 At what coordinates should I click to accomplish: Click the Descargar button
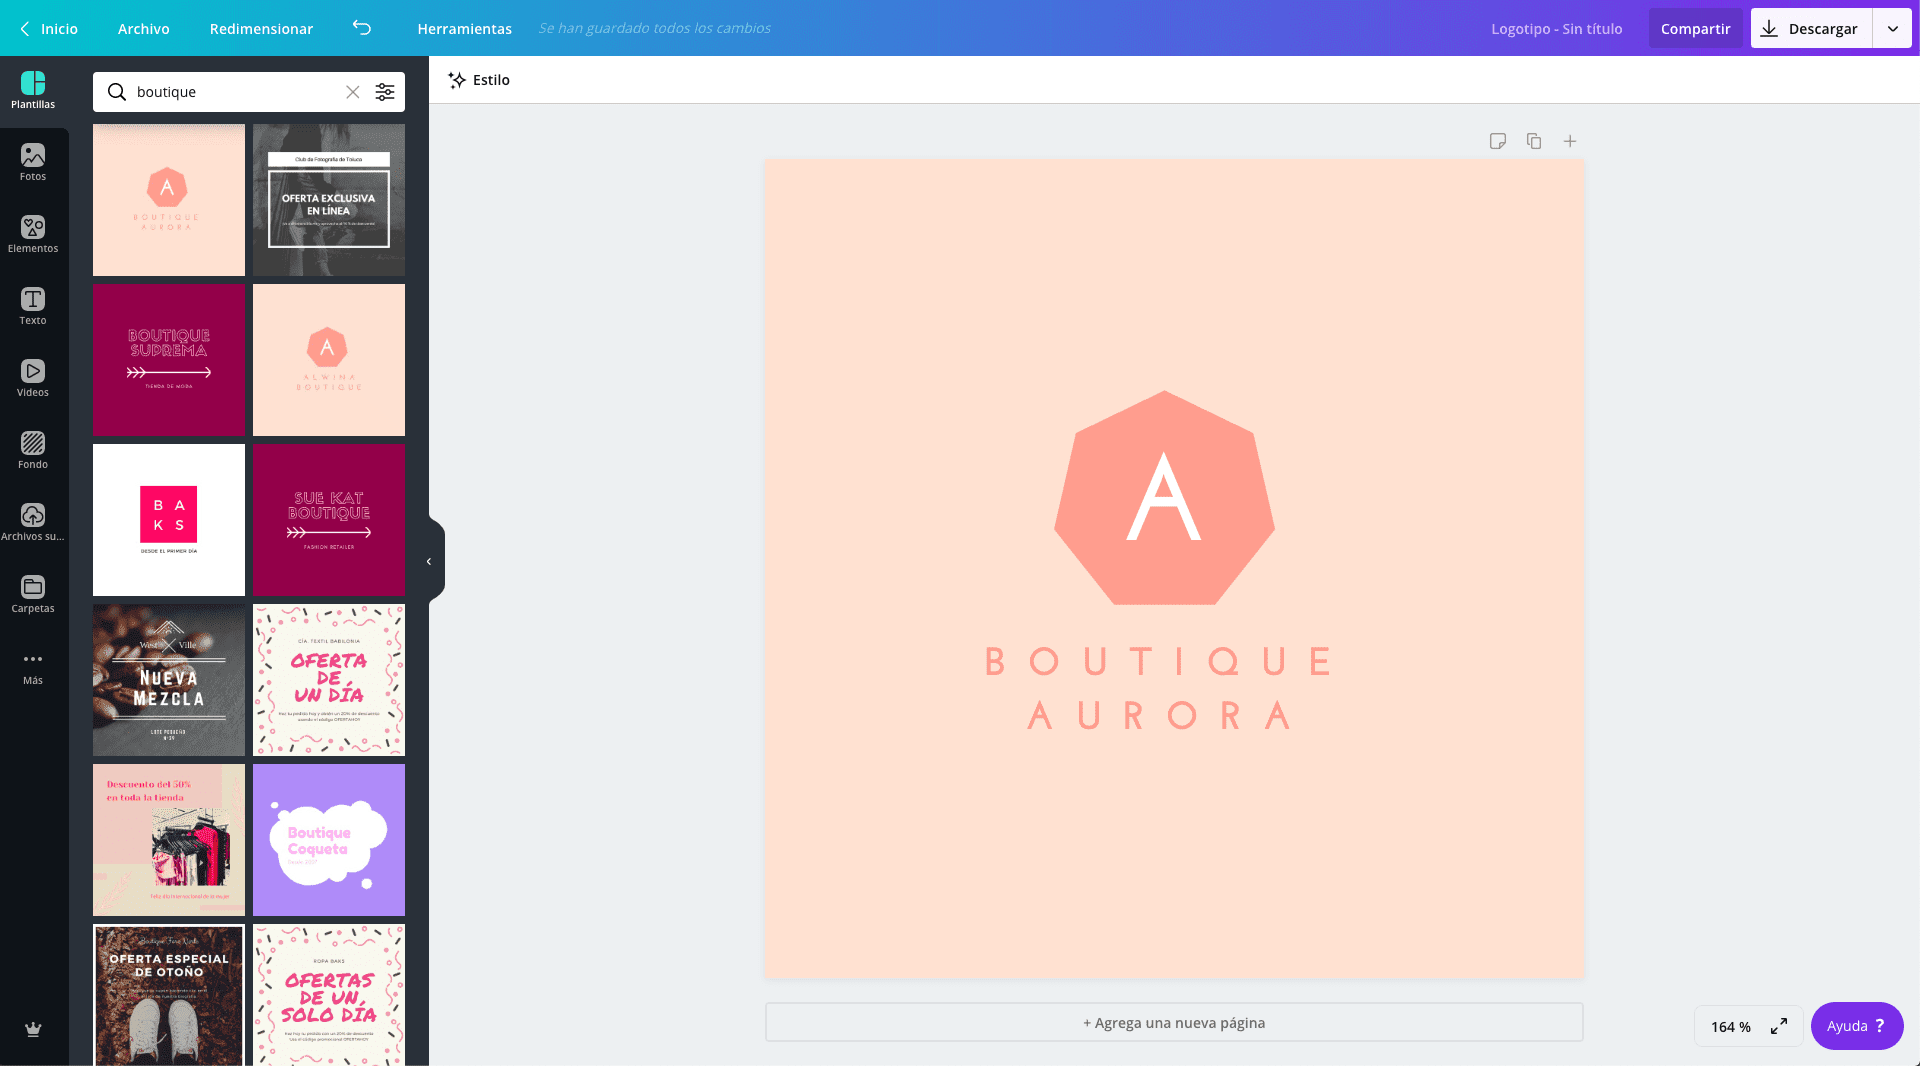click(1811, 29)
